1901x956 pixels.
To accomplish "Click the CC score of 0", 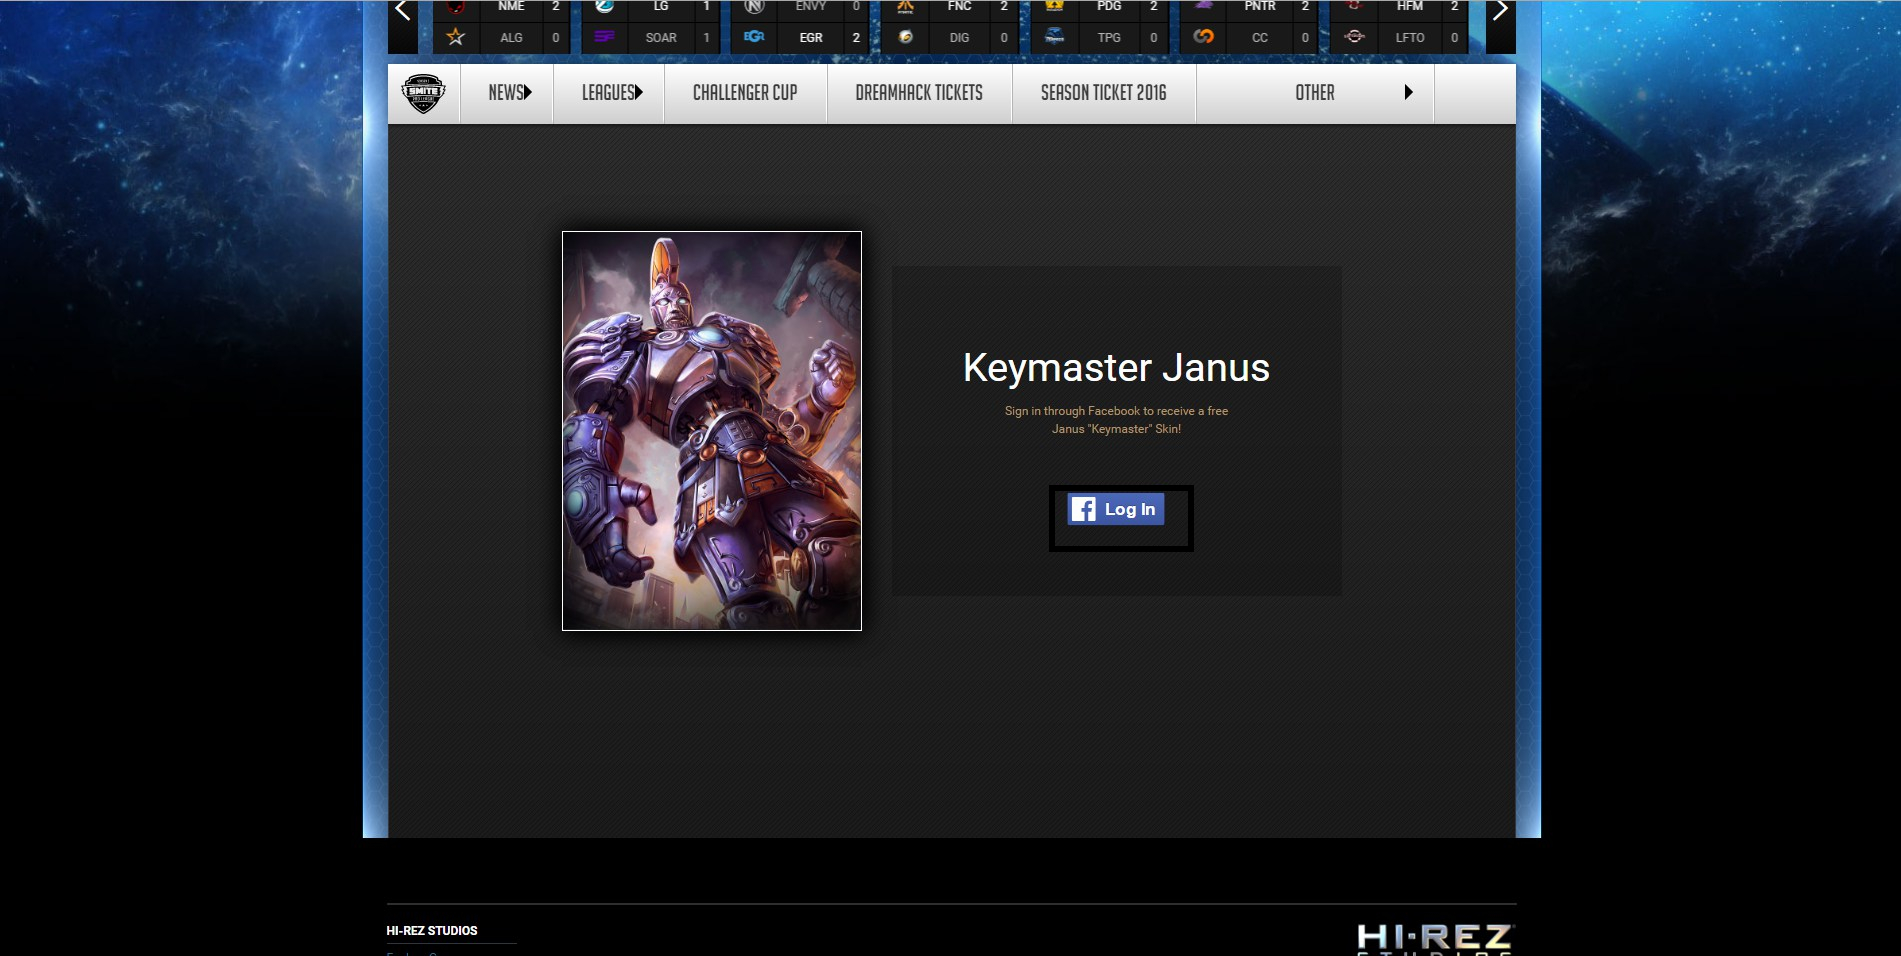I will (1305, 38).
